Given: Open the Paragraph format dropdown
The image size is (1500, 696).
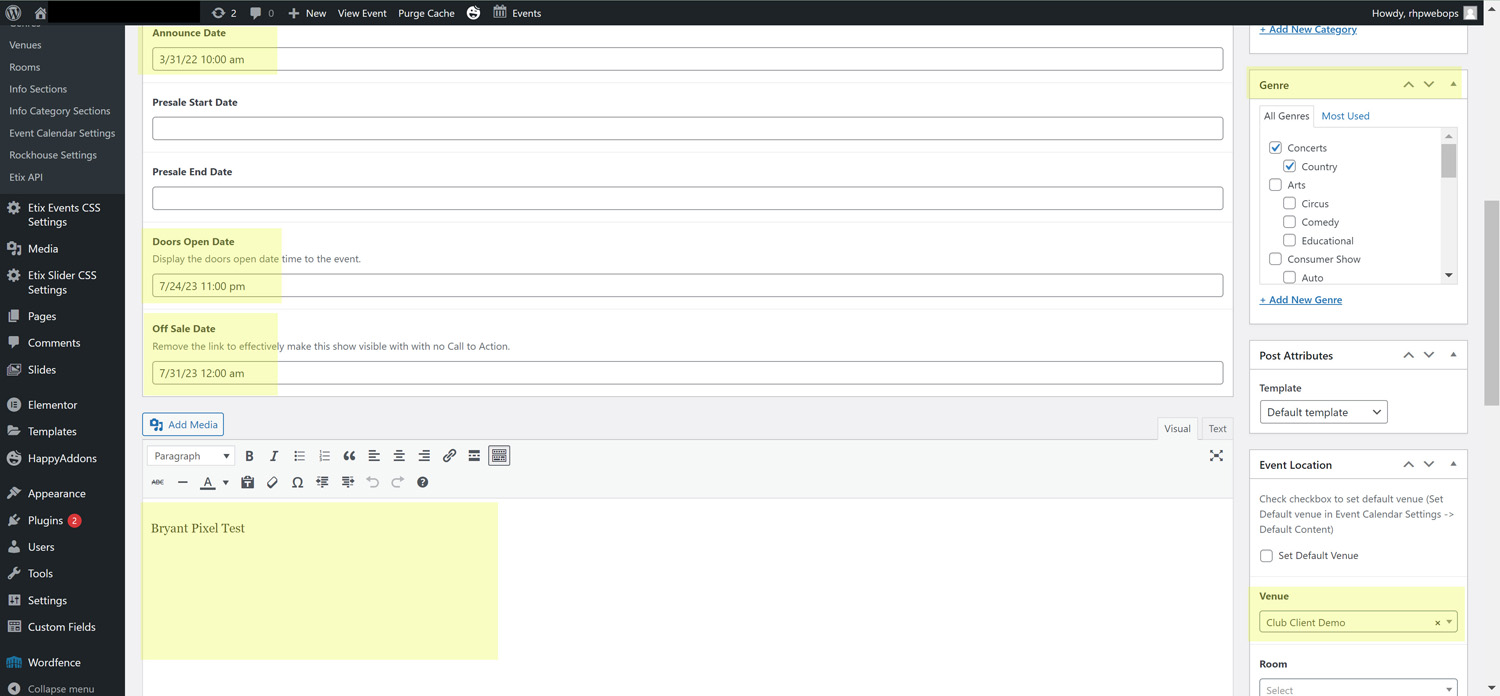Looking at the screenshot, I should coord(191,456).
